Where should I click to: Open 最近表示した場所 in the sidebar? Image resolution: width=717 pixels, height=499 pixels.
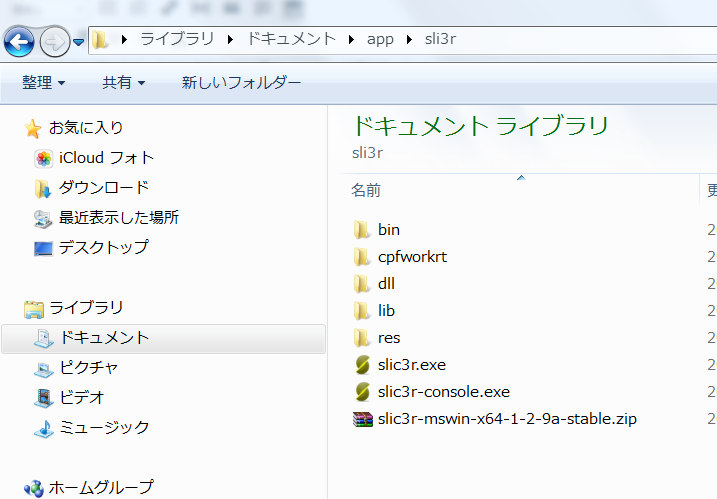(x=119, y=218)
